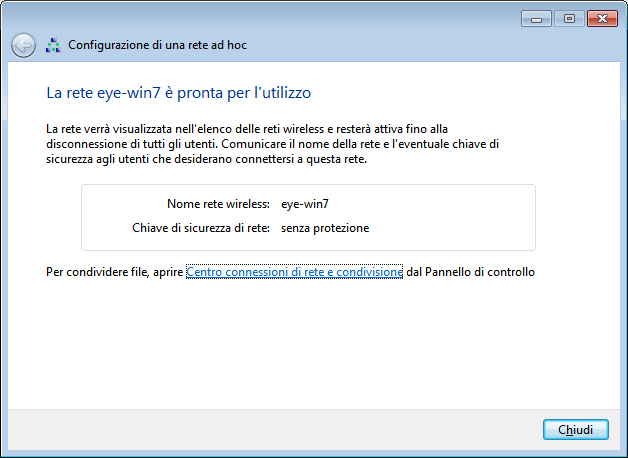628x458 pixels.
Task: Click the gray footer bar left of Chiudi
Action: click(x=272, y=430)
